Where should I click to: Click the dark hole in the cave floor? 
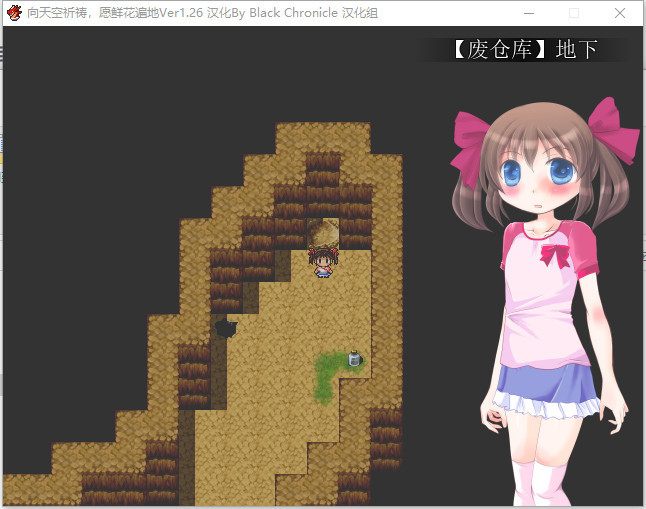point(226,328)
